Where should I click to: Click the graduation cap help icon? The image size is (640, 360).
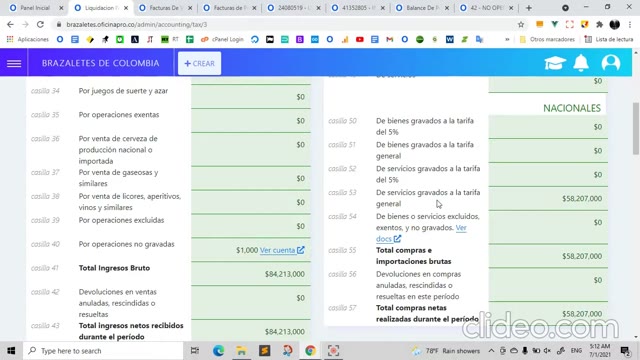(x=555, y=63)
